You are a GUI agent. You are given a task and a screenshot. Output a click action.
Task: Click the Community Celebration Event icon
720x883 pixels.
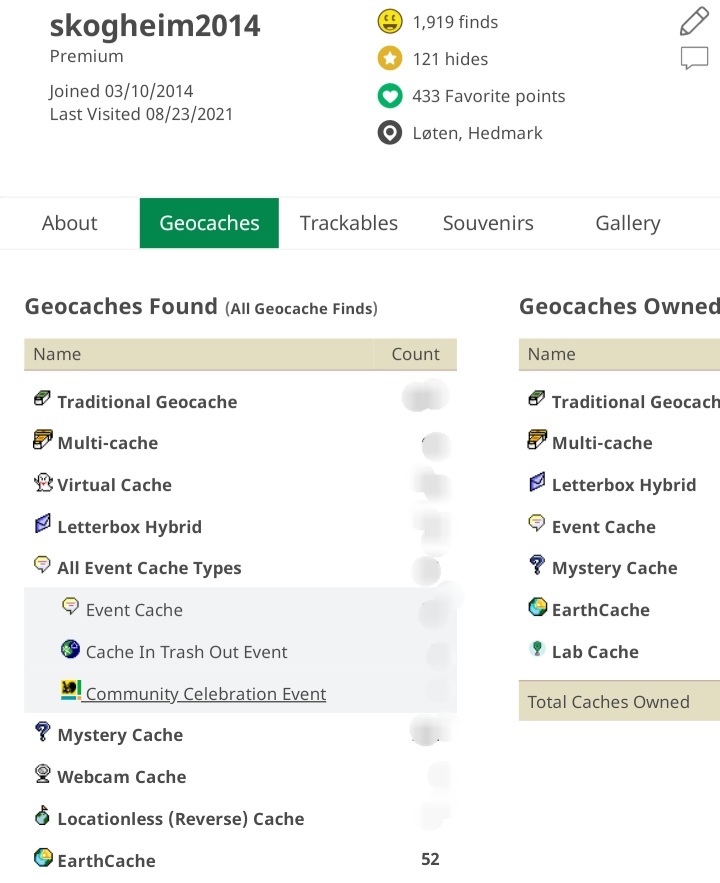click(x=71, y=690)
